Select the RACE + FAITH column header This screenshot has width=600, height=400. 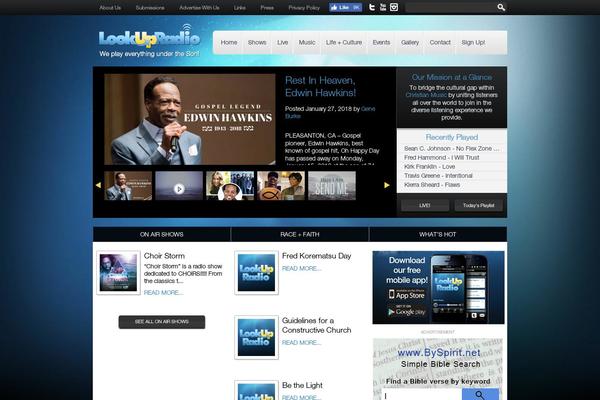[300, 234]
